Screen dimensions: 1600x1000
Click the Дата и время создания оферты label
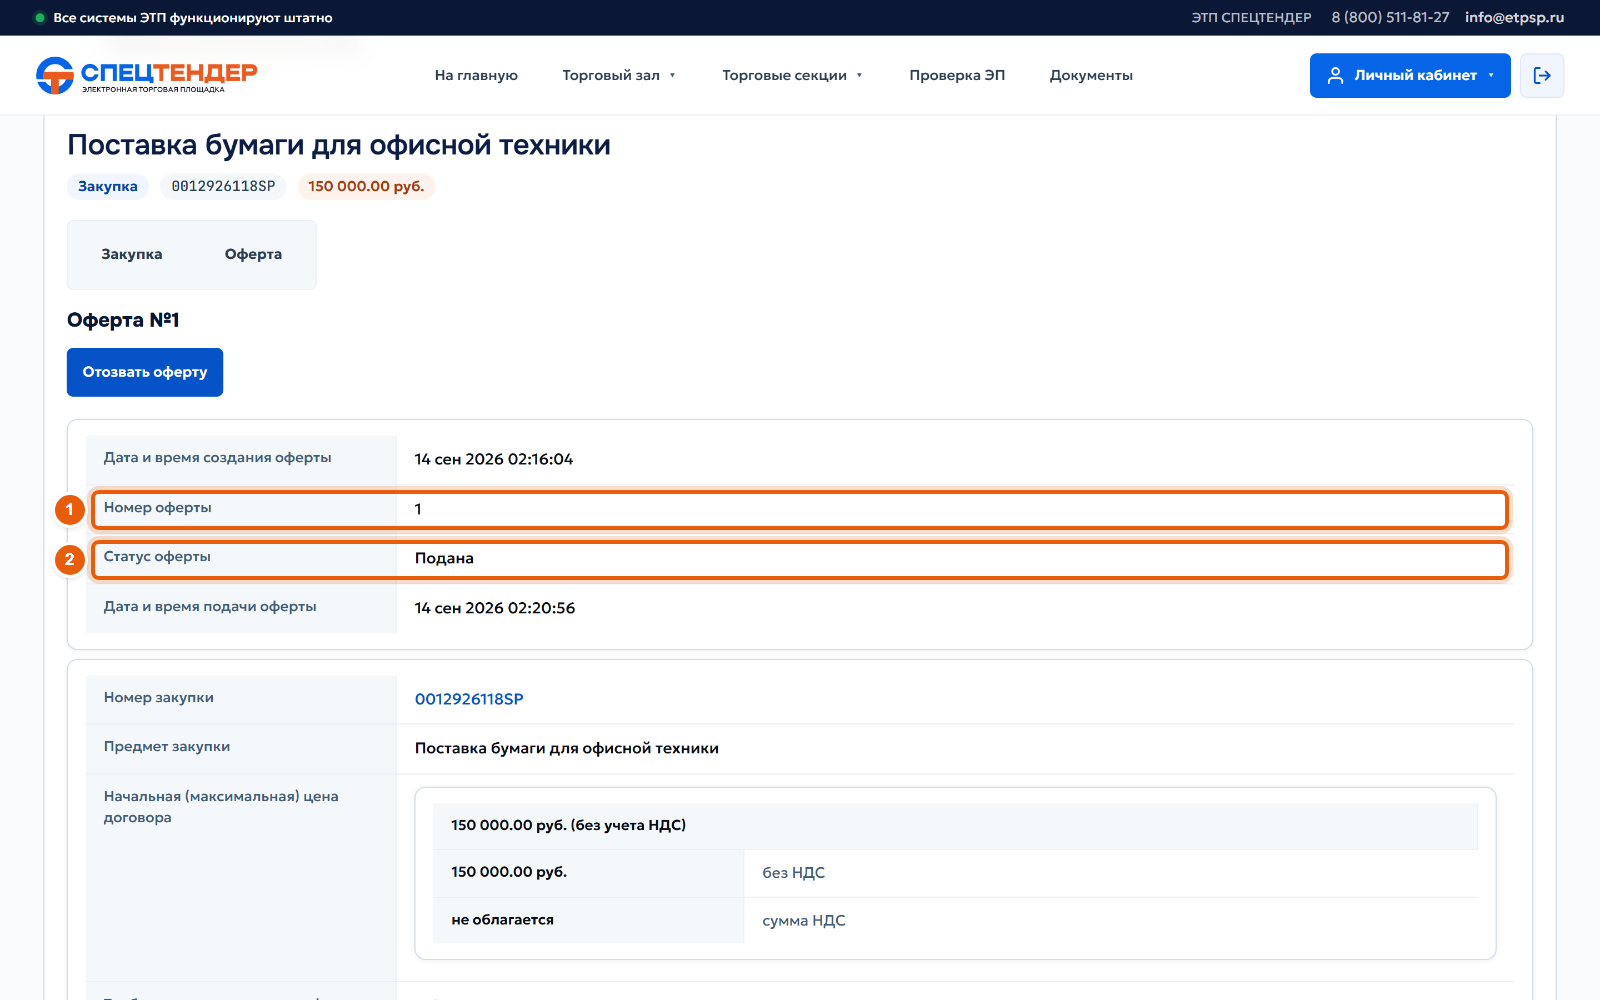tap(218, 458)
